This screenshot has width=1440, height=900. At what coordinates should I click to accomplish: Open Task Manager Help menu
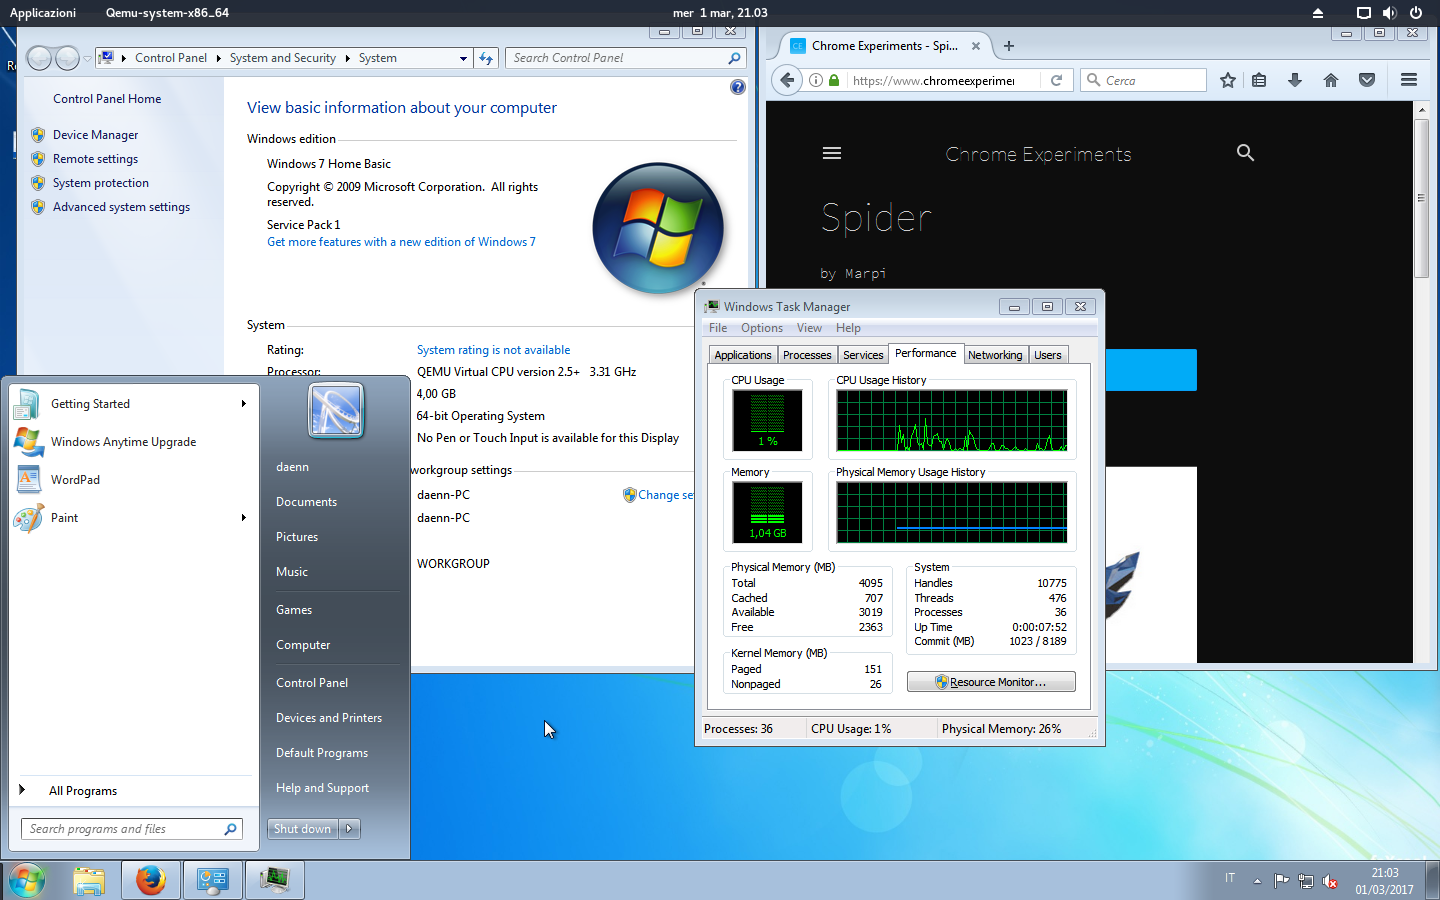[x=848, y=328]
